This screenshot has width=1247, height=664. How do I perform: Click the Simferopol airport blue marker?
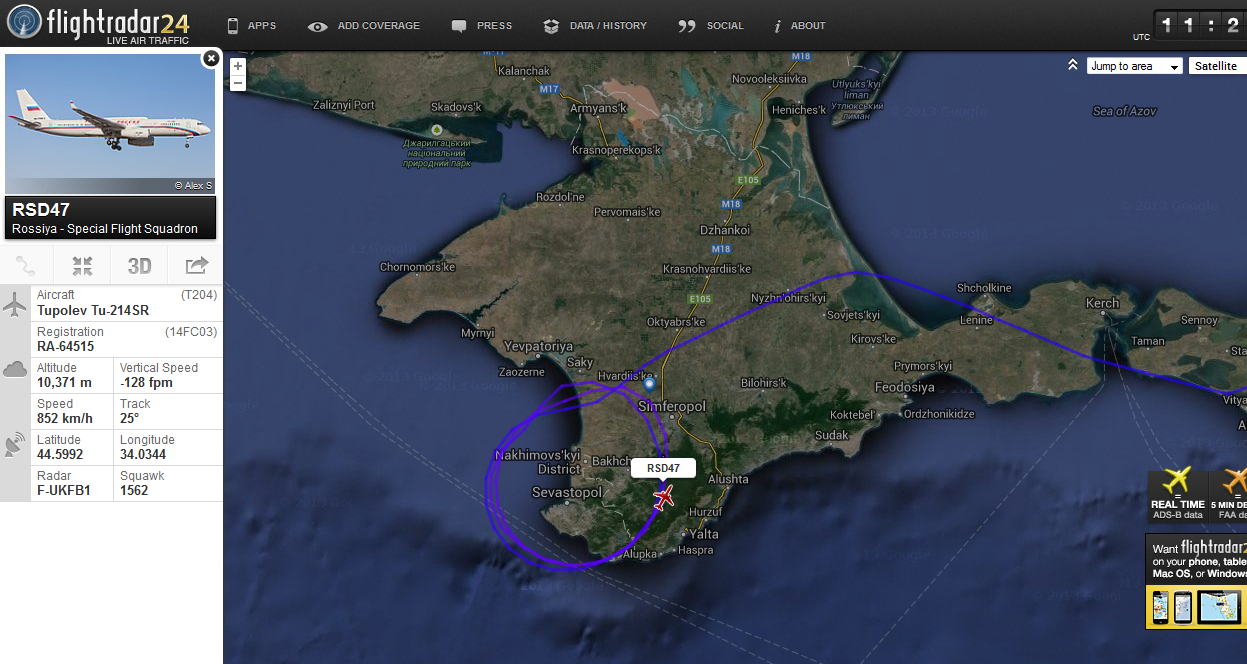tap(649, 384)
